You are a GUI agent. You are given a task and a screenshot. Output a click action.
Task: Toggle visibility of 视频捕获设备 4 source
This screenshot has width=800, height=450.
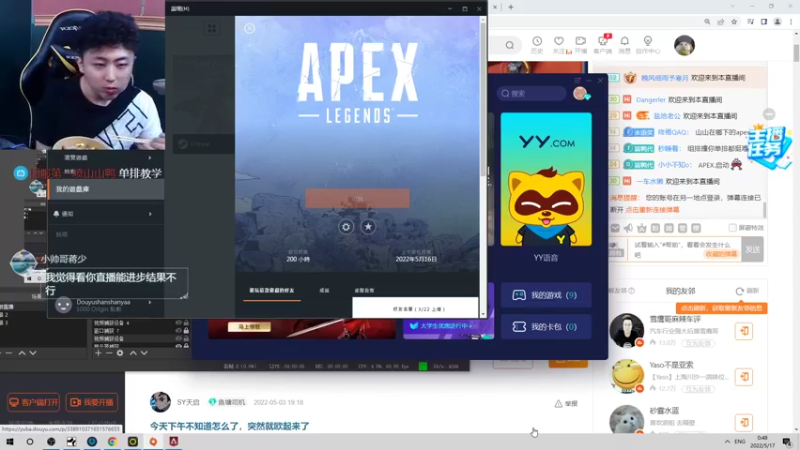tap(178, 323)
